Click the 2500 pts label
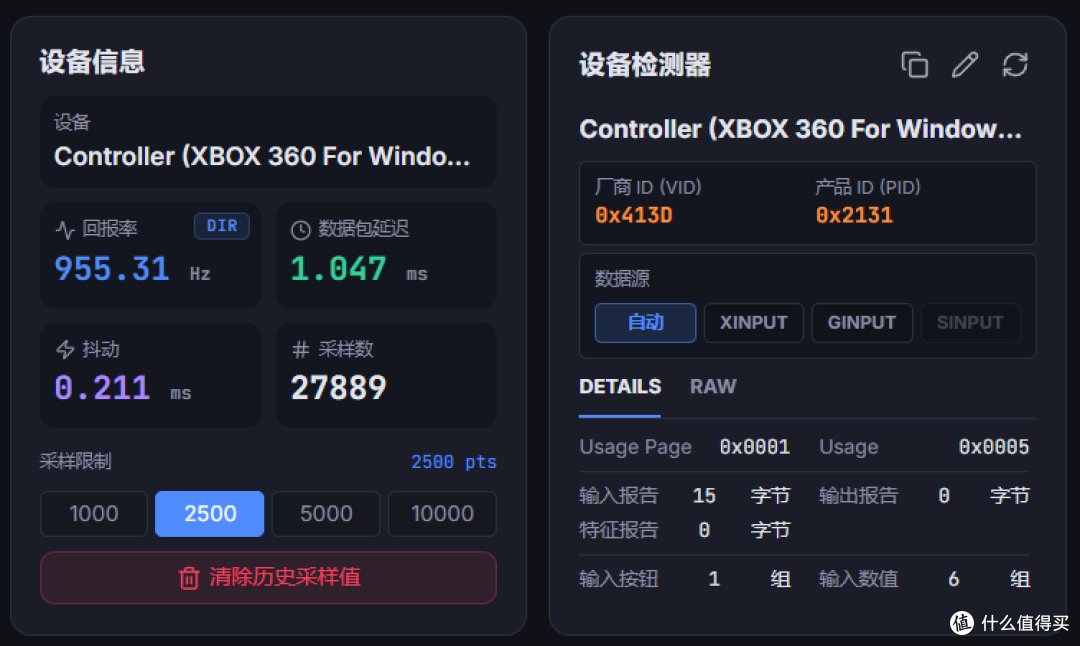 point(453,461)
